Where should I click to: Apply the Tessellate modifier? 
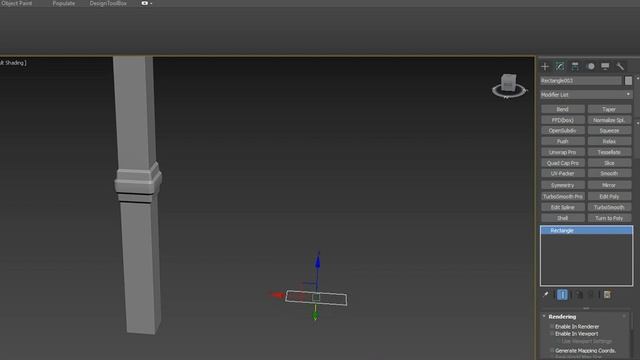click(x=609, y=152)
